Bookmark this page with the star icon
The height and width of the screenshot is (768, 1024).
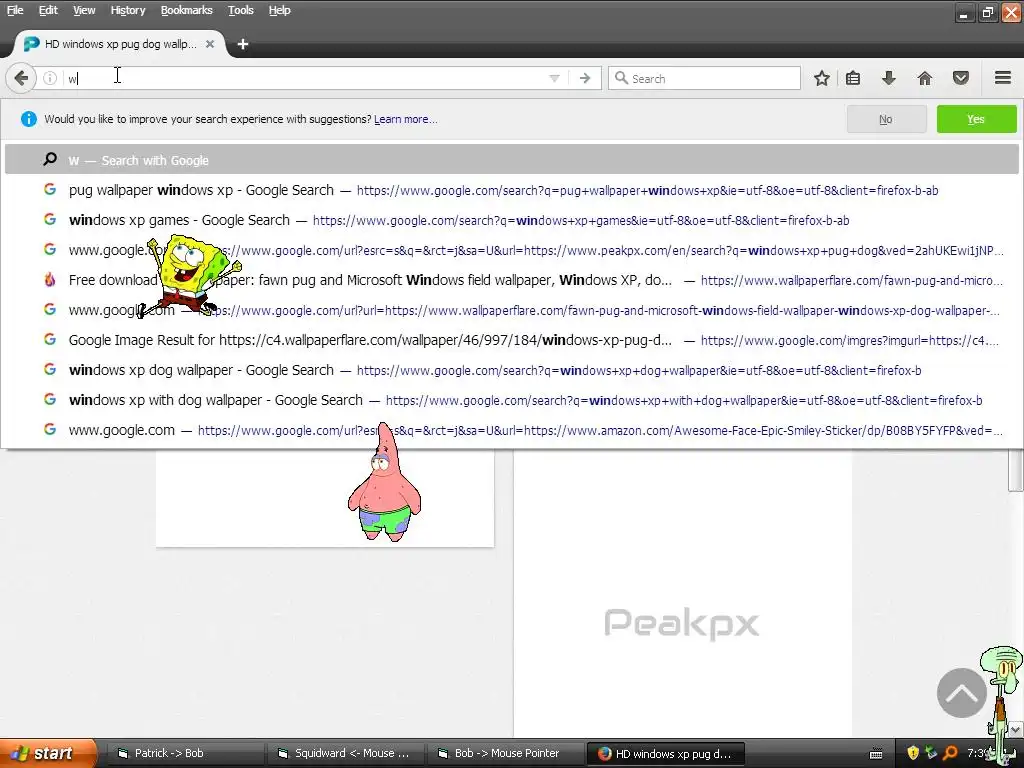click(x=822, y=78)
